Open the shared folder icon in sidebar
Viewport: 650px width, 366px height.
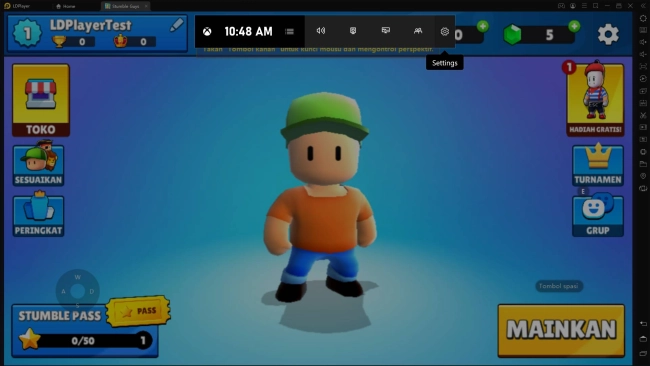click(x=643, y=164)
